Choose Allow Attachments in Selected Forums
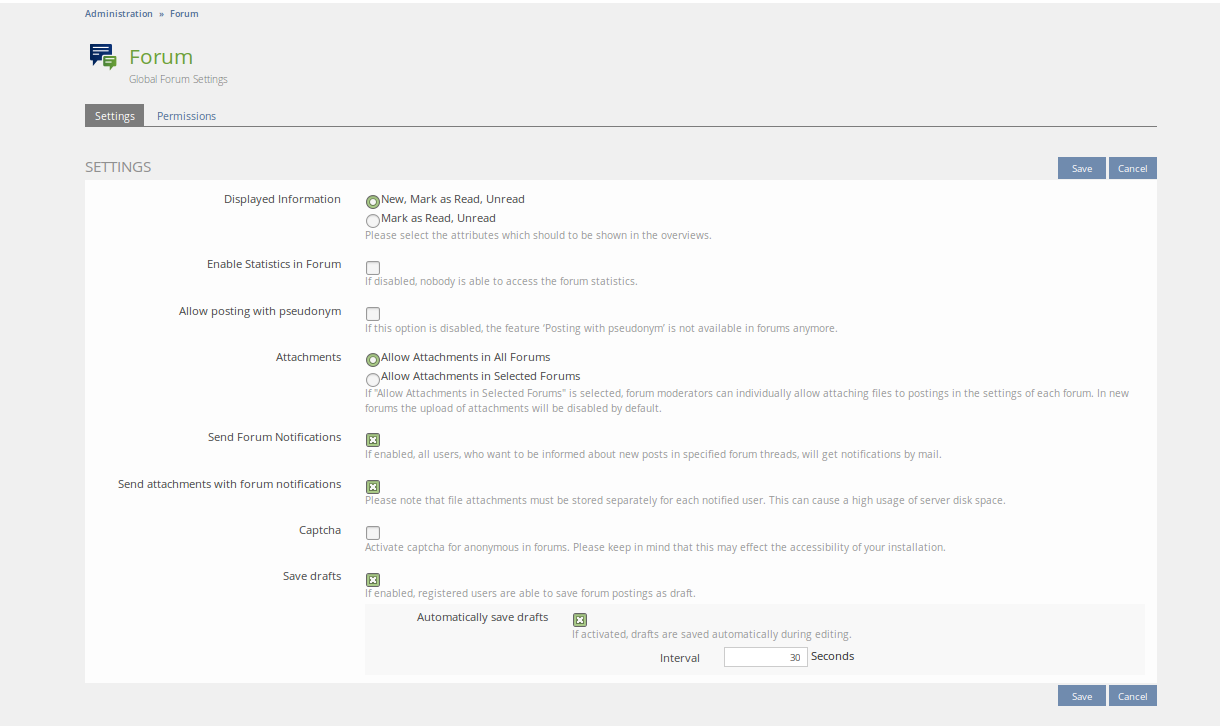 [373, 379]
